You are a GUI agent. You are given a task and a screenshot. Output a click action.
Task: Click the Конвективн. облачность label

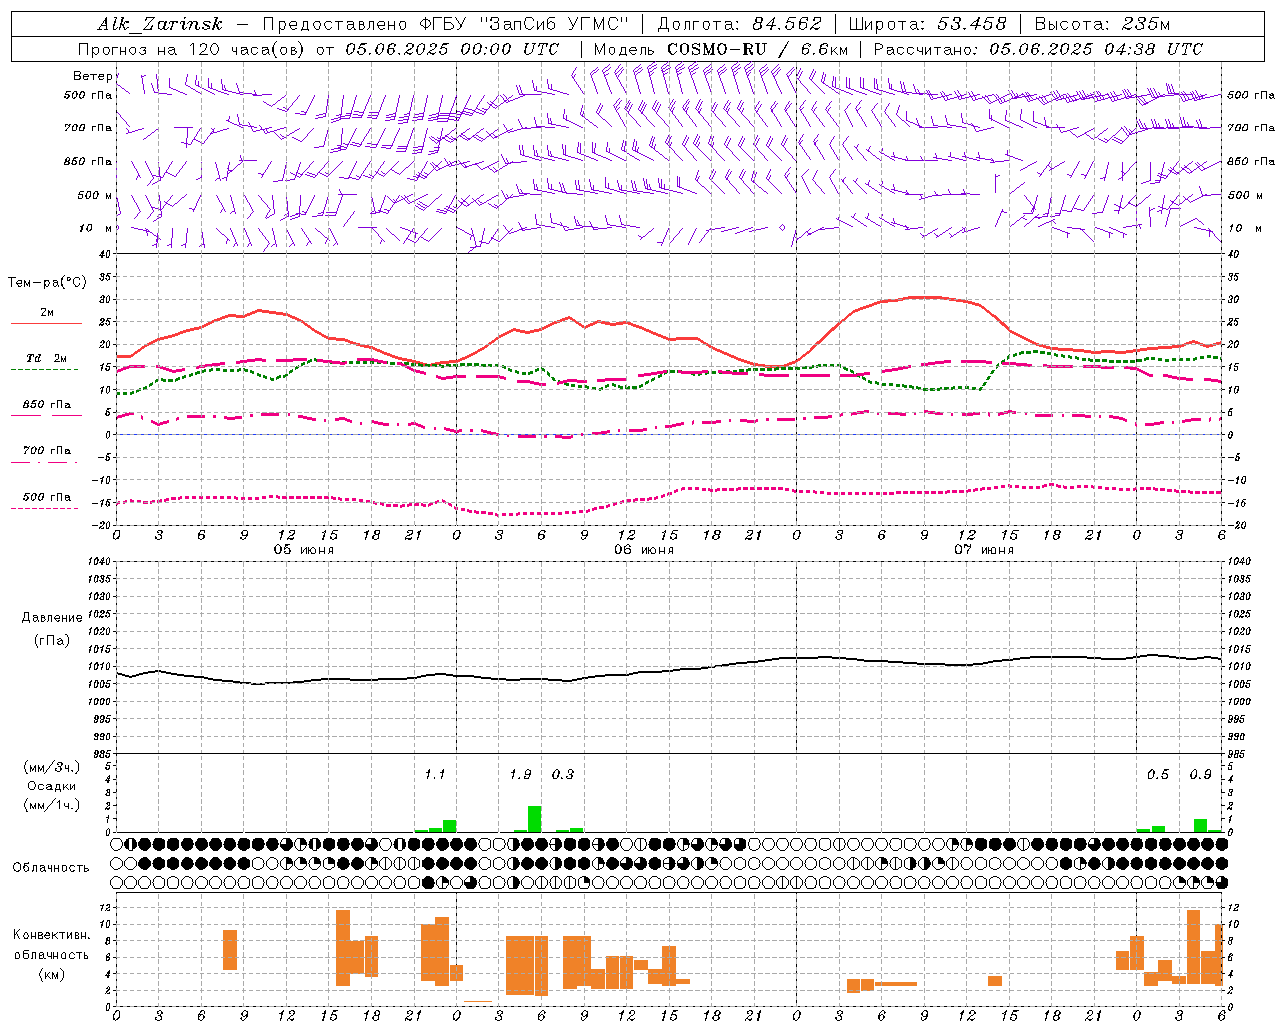pos(51,954)
